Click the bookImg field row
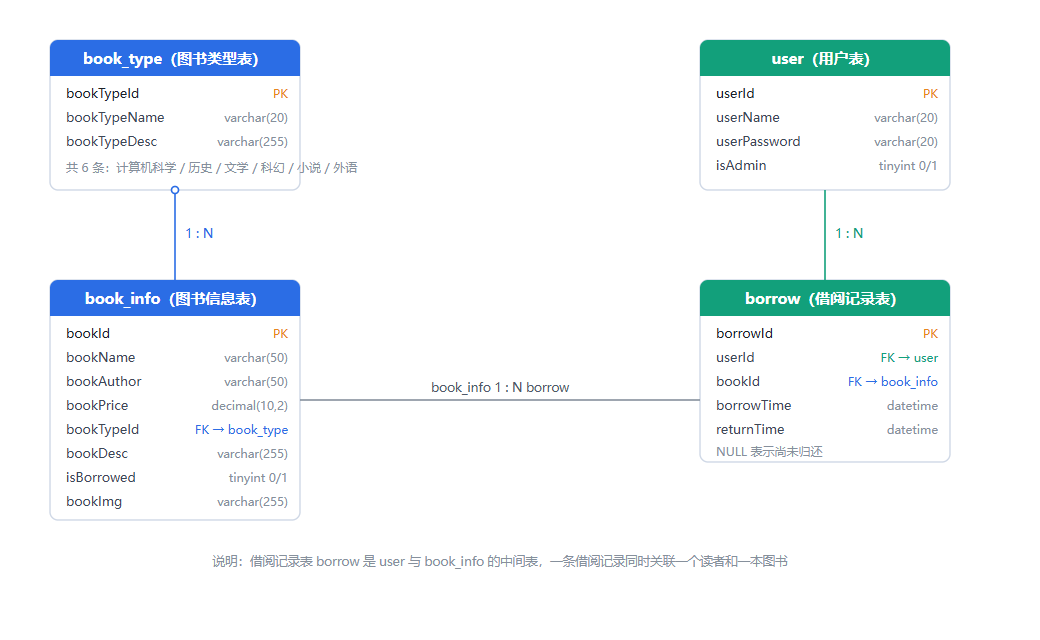1040x640 pixels. click(176, 501)
